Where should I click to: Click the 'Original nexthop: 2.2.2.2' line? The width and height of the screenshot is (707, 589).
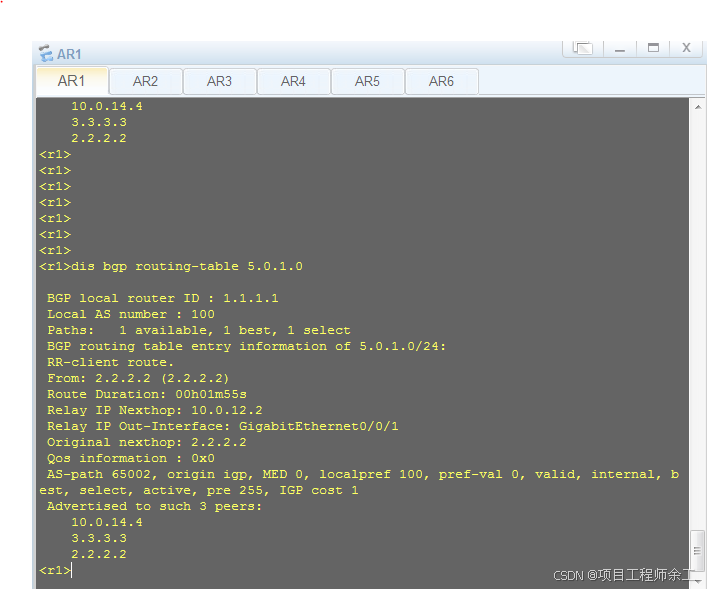tap(147, 442)
